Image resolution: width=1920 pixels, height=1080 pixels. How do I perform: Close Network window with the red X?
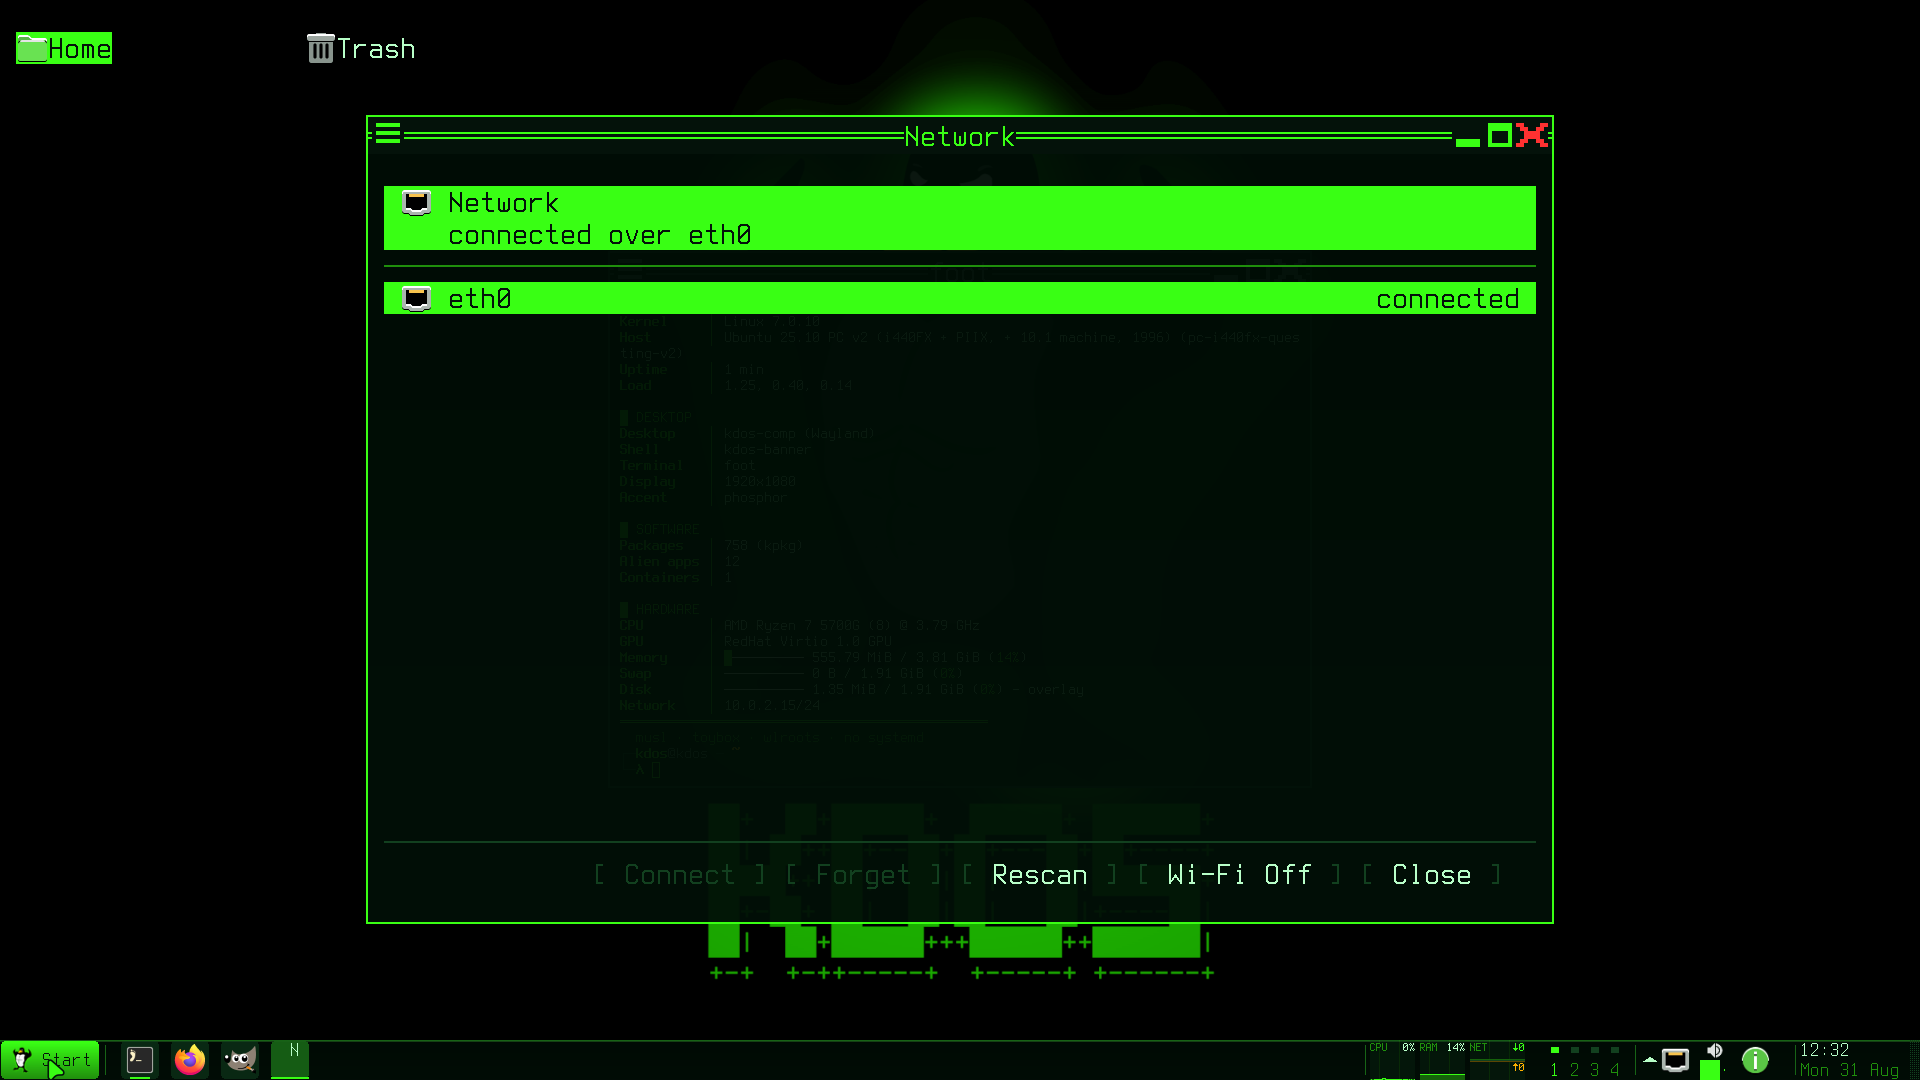[x=1532, y=135]
